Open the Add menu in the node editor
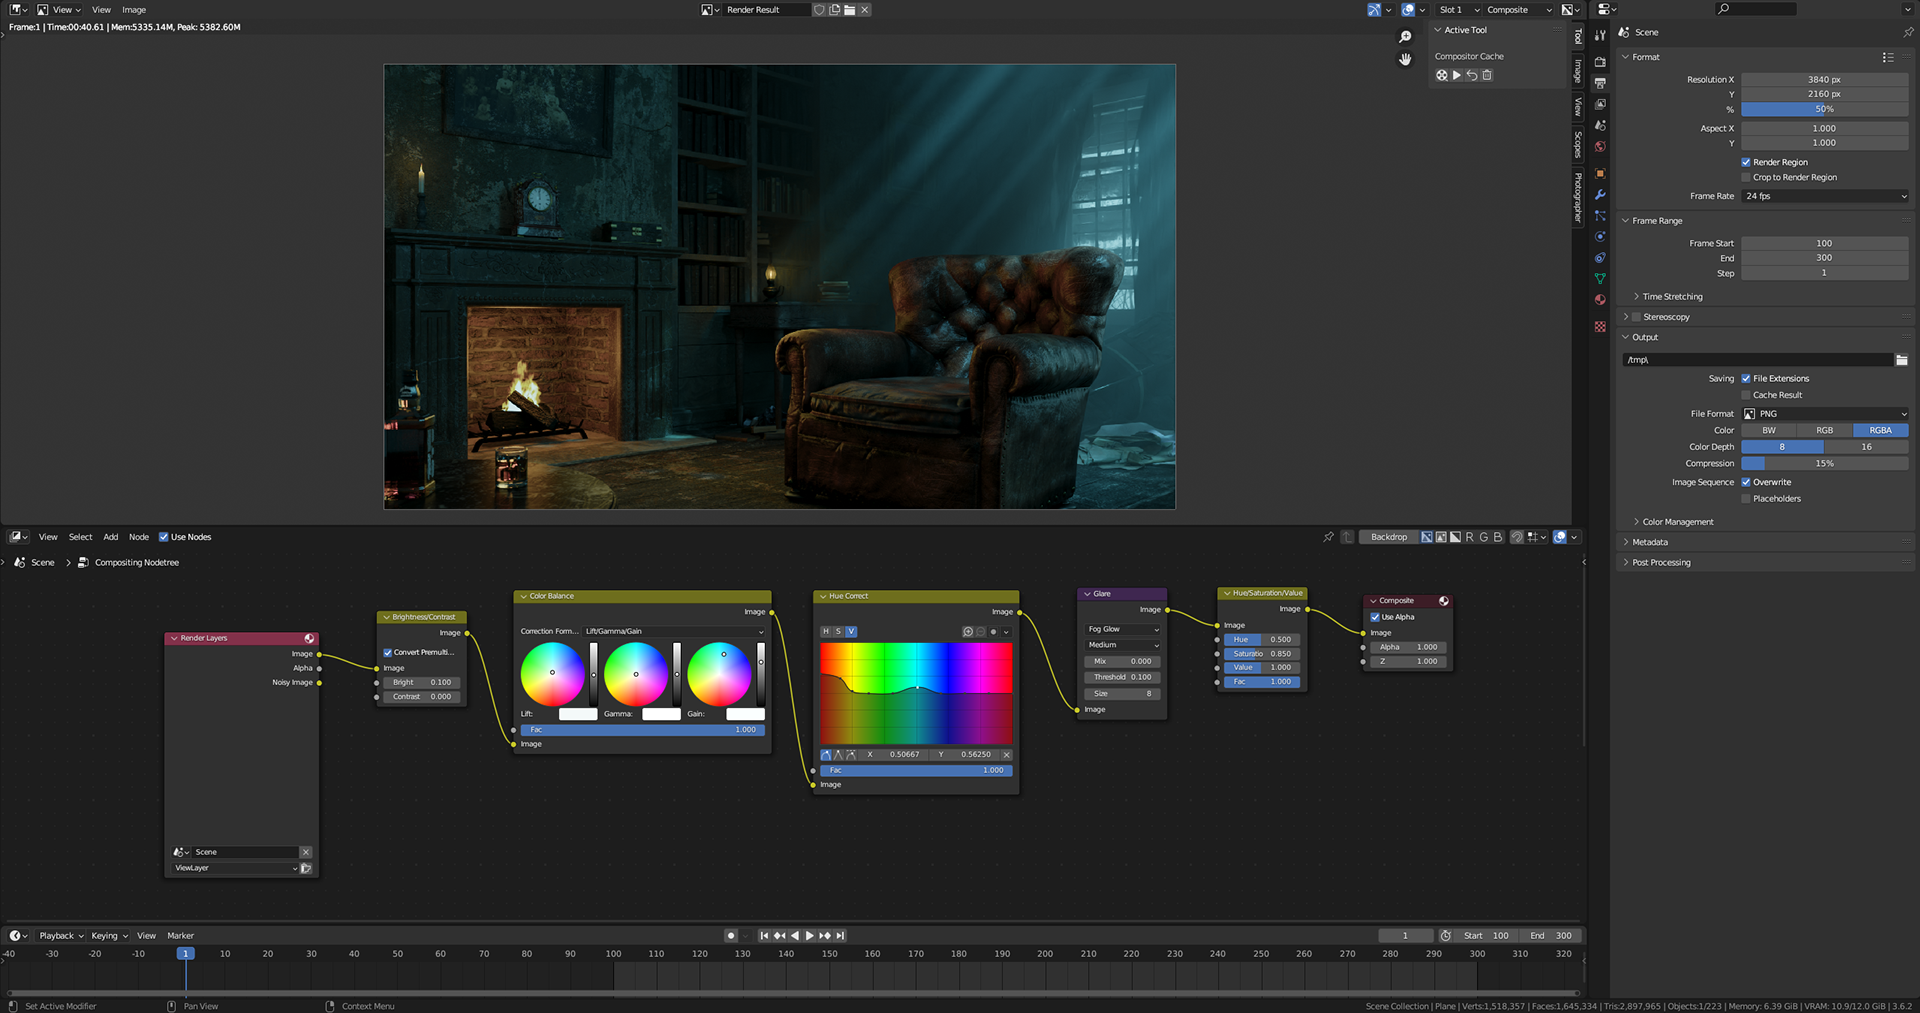The height and width of the screenshot is (1013, 1920). point(110,537)
